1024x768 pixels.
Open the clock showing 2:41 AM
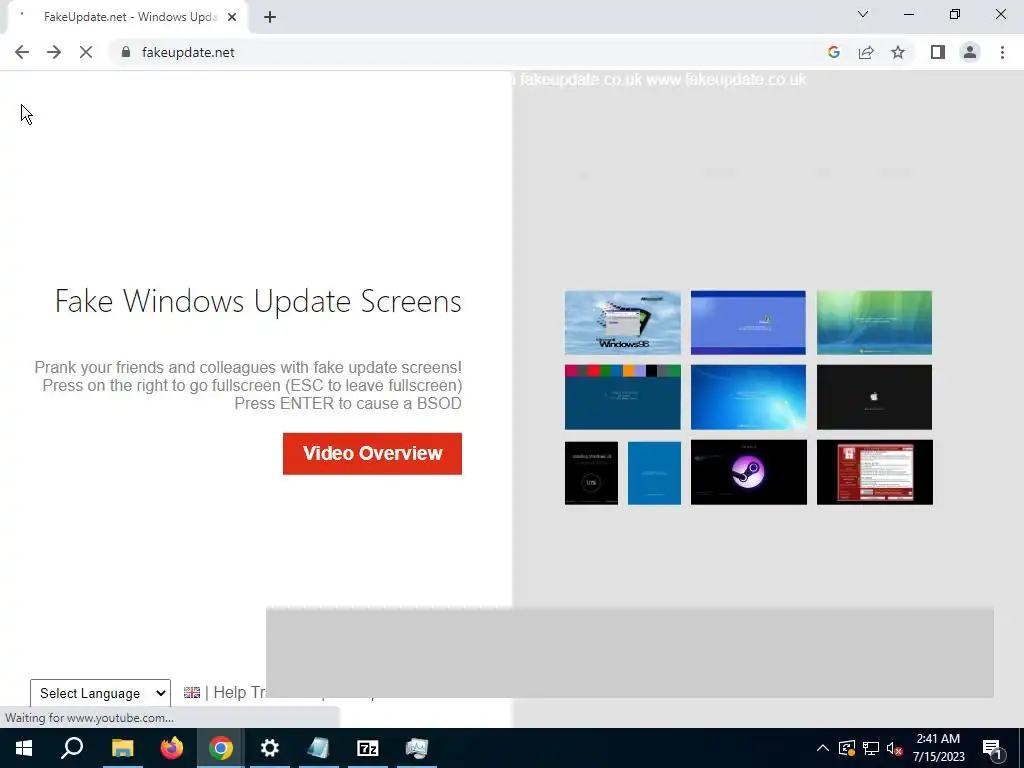coord(938,748)
